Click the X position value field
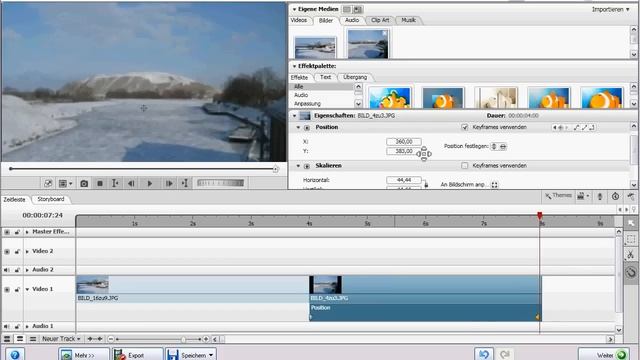Viewport: 640px width, 360px height. pyautogui.click(x=404, y=142)
